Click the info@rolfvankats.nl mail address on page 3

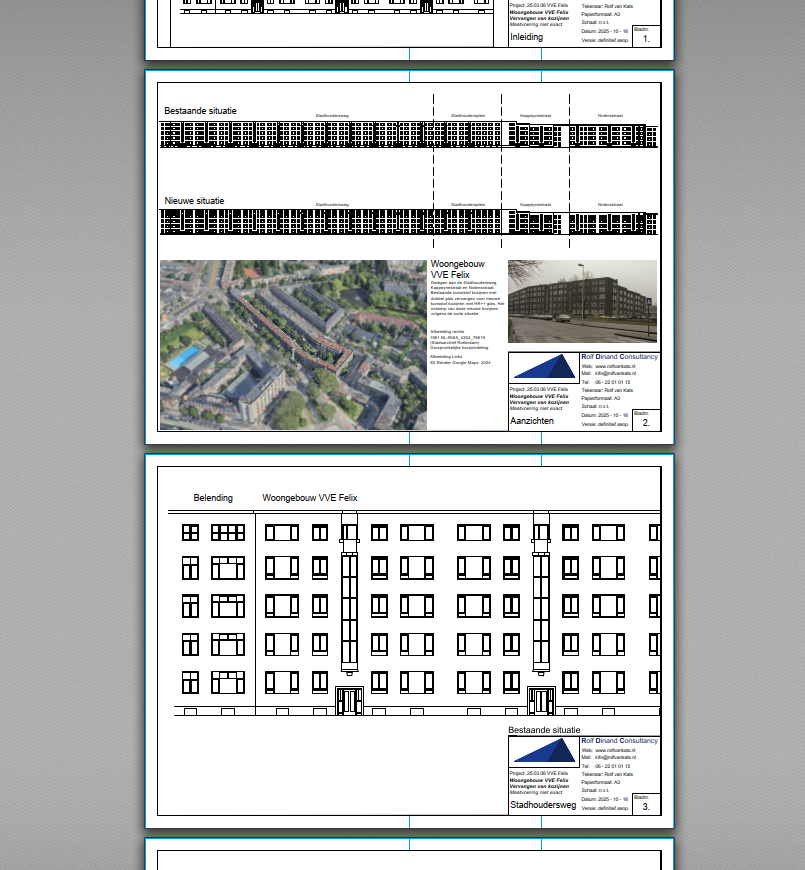point(615,757)
